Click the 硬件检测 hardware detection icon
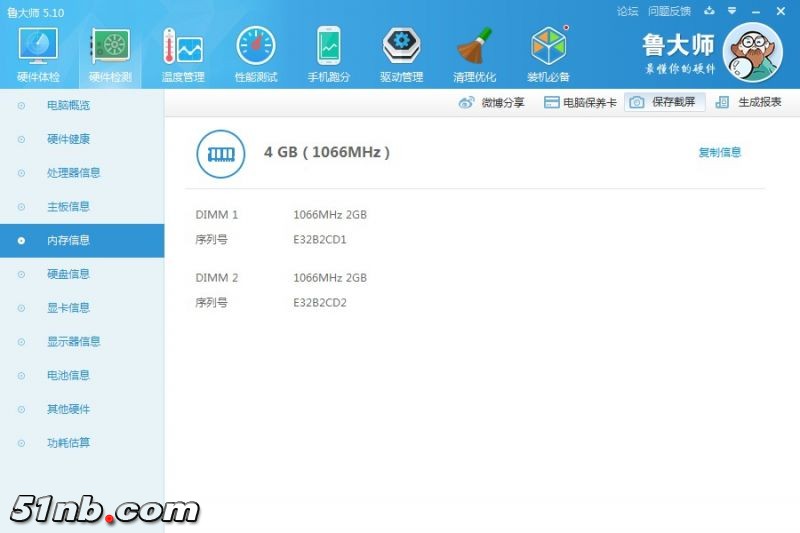Screen dimensions: 800x533 point(110,47)
